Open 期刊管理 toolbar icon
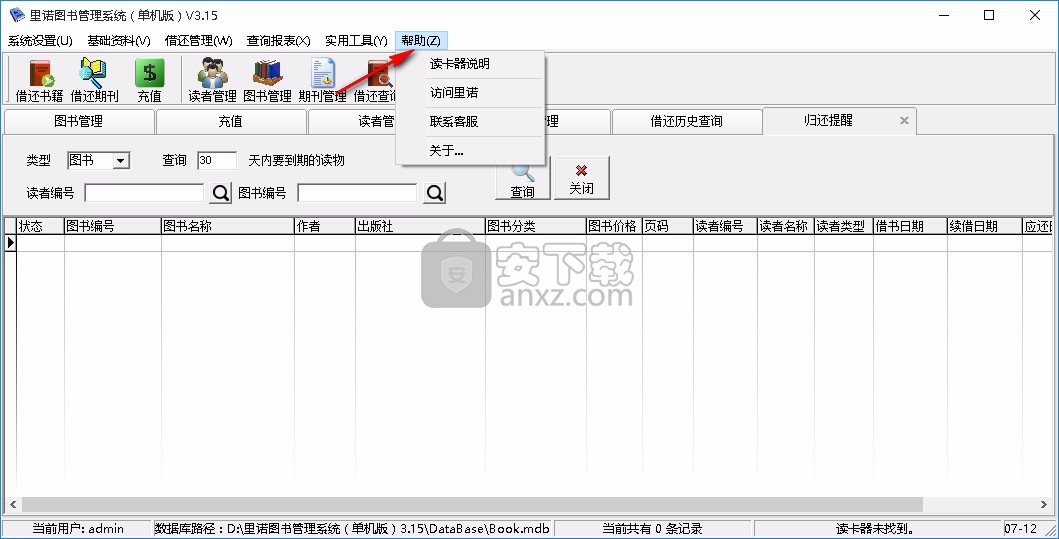Screen dimensions: 1059x539 coord(323,80)
